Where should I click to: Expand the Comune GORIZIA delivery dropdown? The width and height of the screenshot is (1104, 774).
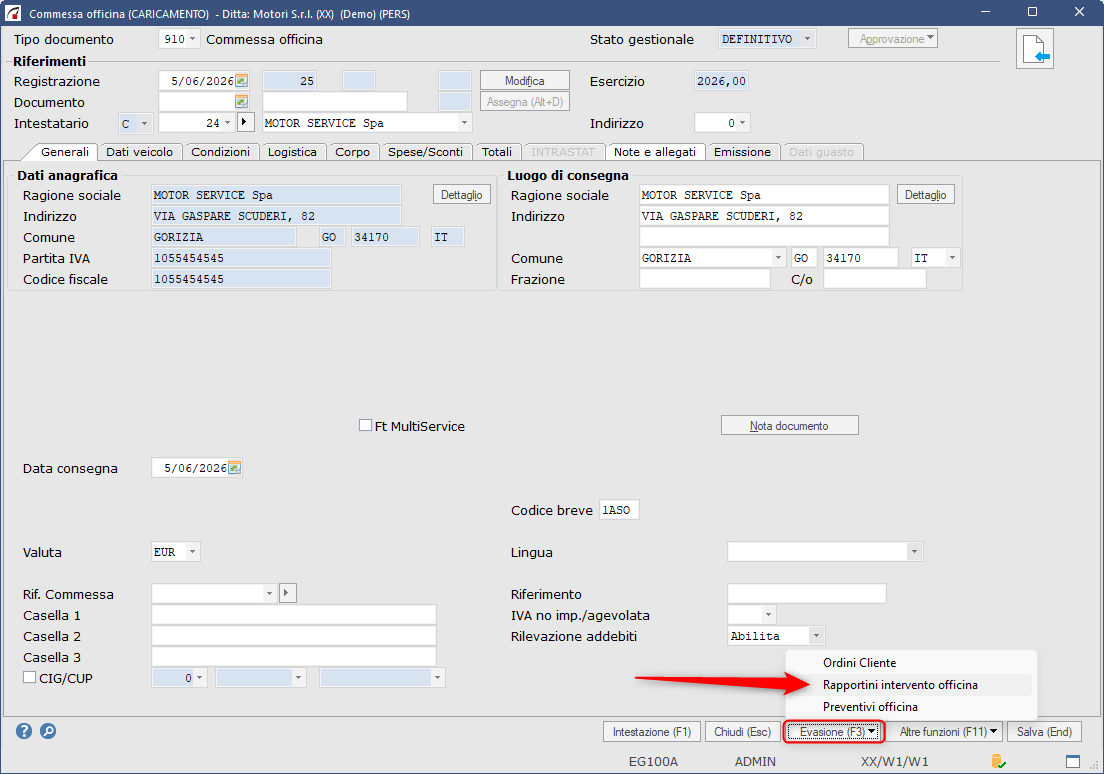click(x=778, y=258)
